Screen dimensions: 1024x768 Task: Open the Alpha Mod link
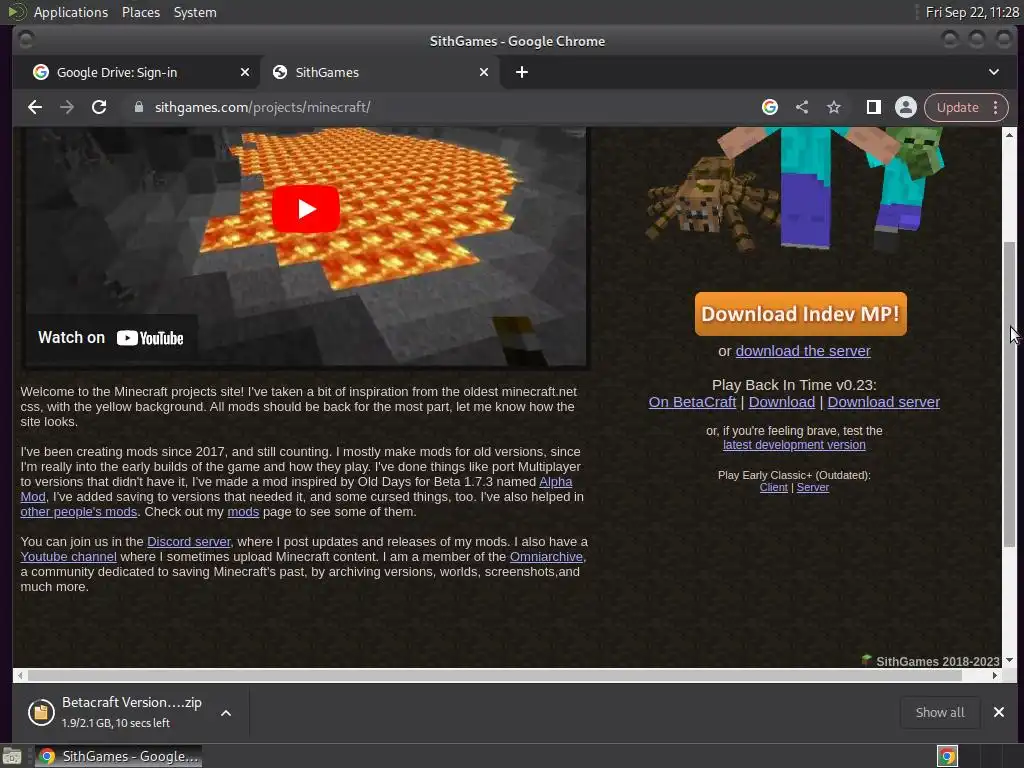[556, 481]
